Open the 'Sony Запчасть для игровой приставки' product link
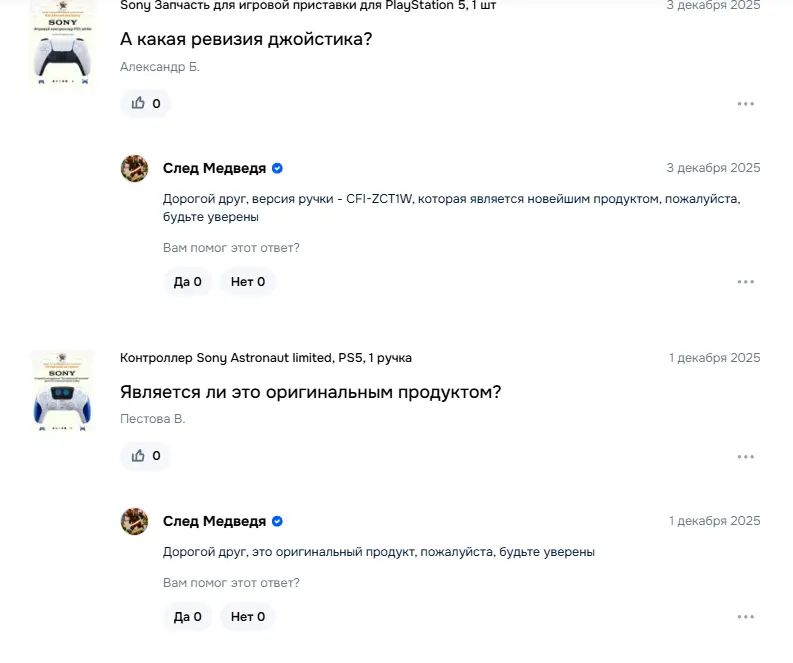Viewport: 793px width, 663px height. tap(307, 5)
